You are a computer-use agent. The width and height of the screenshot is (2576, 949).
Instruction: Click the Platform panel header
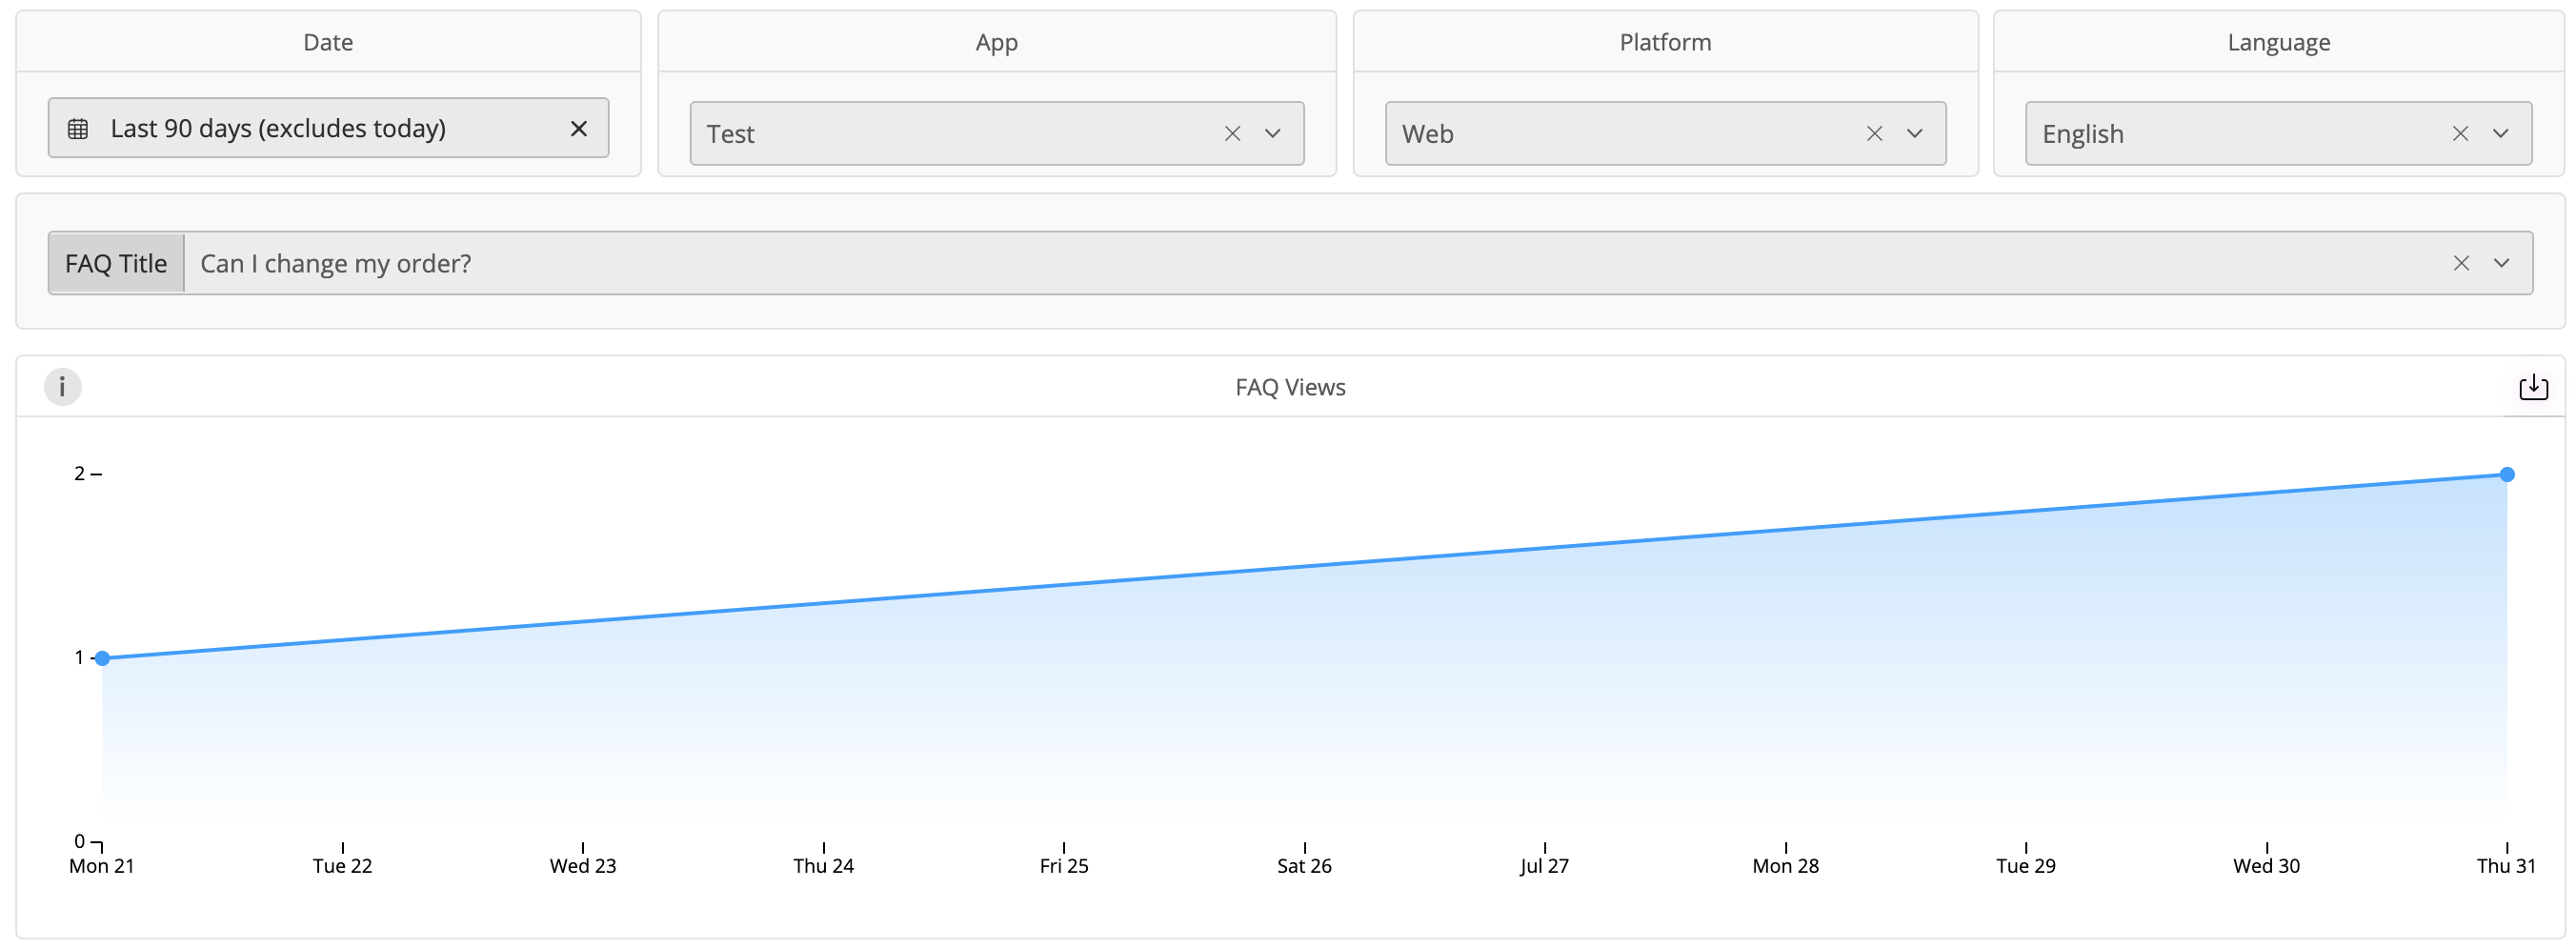pos(1665,42)
